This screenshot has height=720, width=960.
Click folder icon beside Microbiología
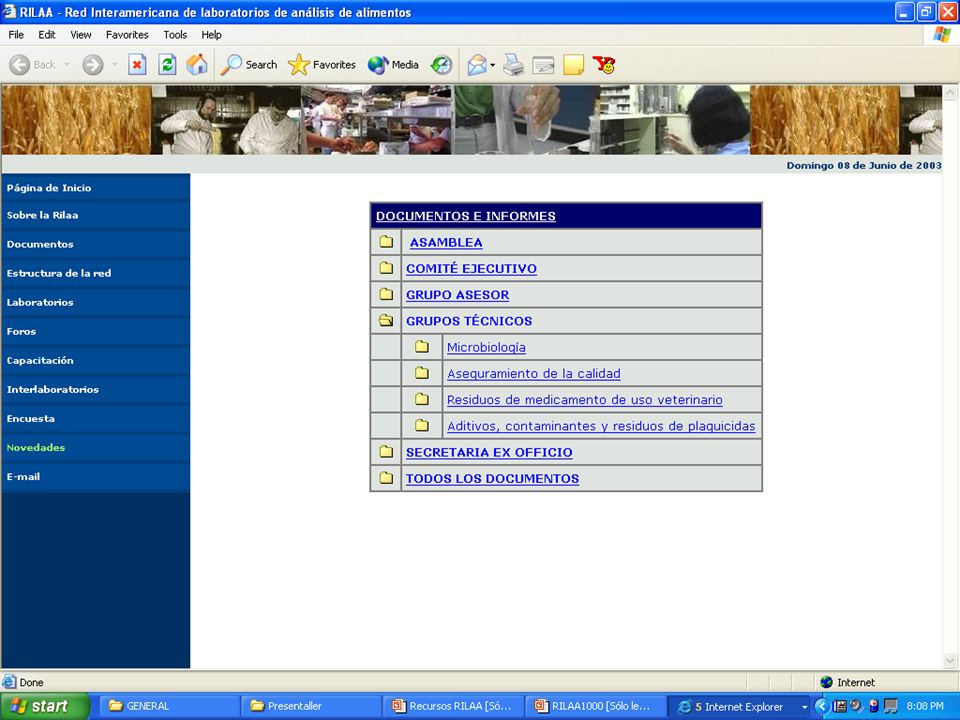coord(421,347)
